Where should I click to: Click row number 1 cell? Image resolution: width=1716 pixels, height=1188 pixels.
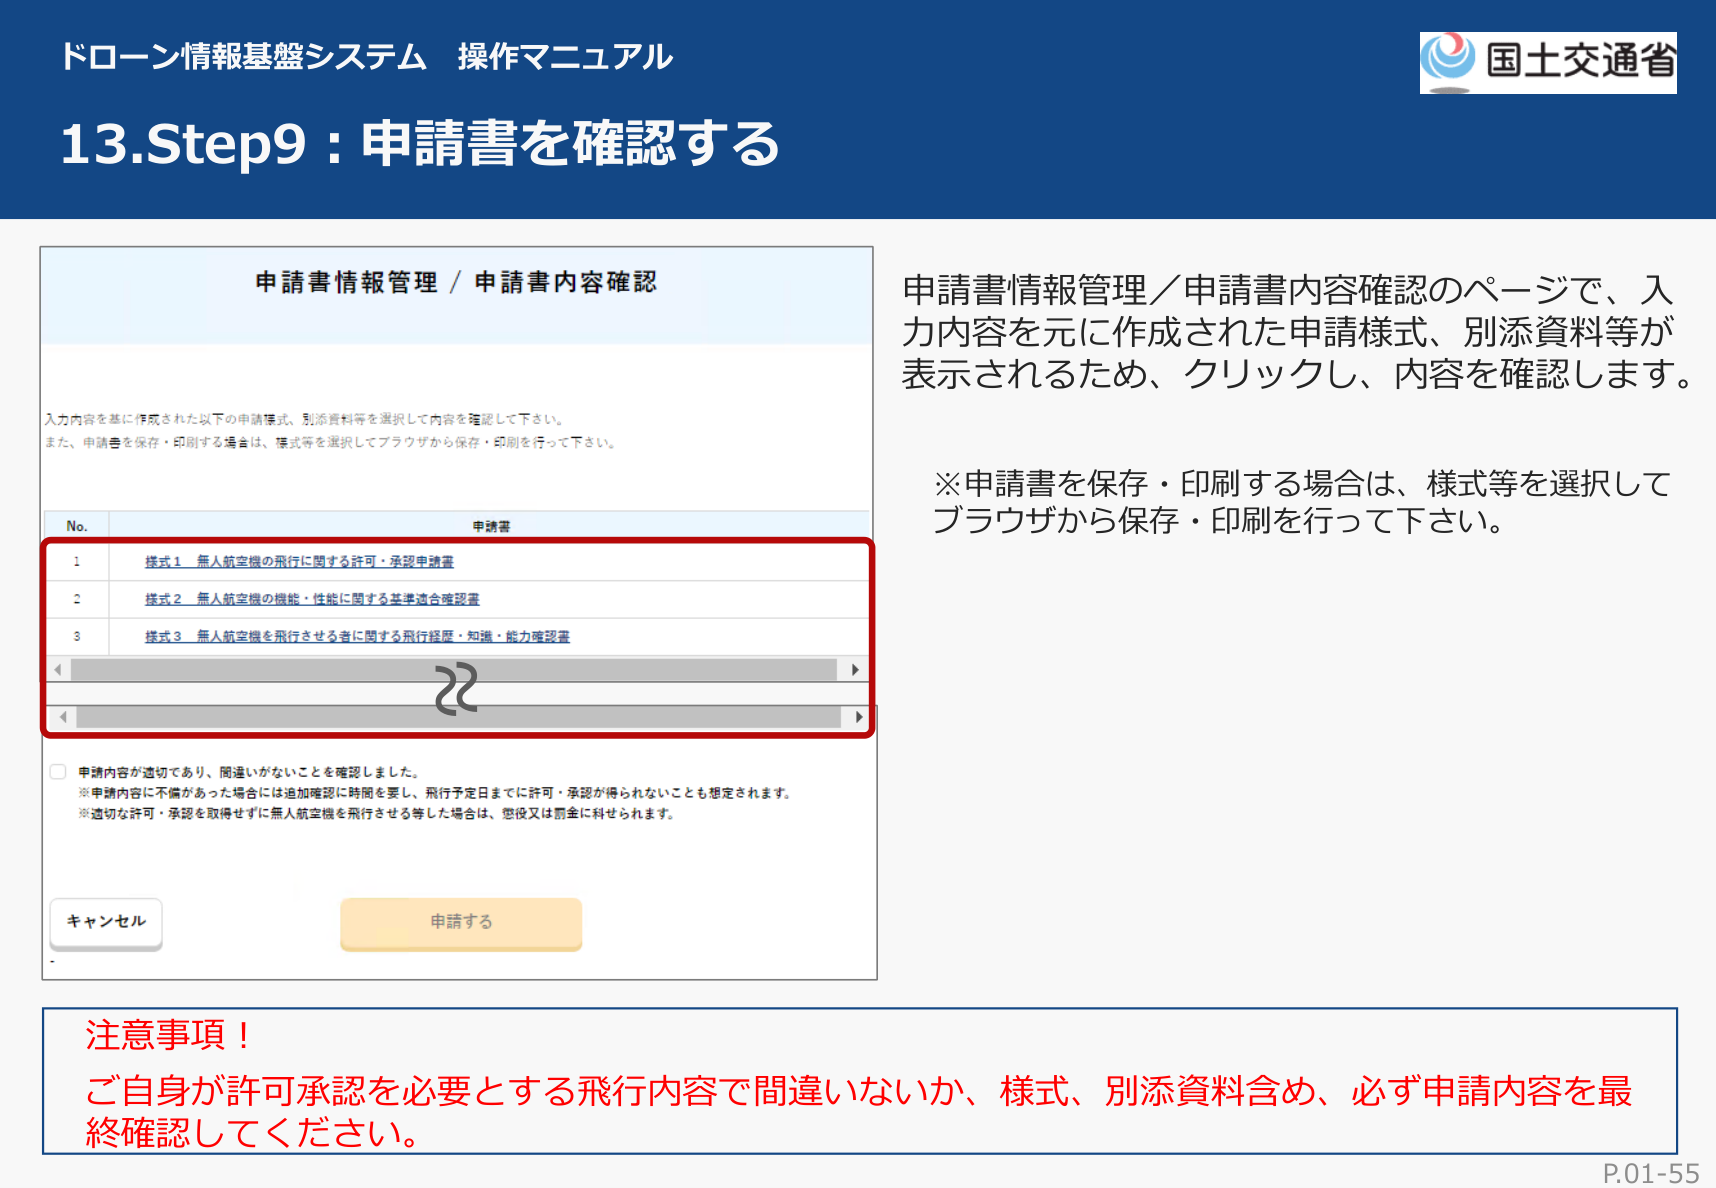click(x=77, y=562)
